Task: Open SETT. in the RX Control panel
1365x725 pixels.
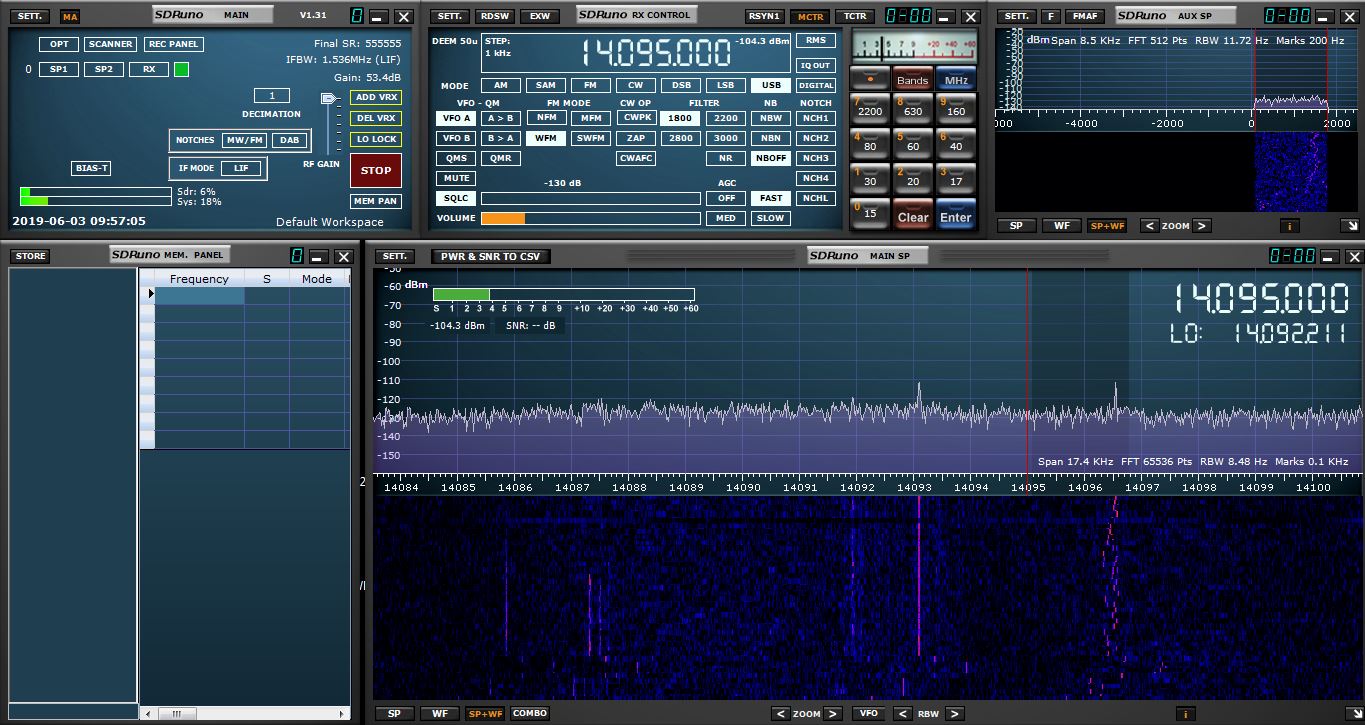Action: (449, 16)
